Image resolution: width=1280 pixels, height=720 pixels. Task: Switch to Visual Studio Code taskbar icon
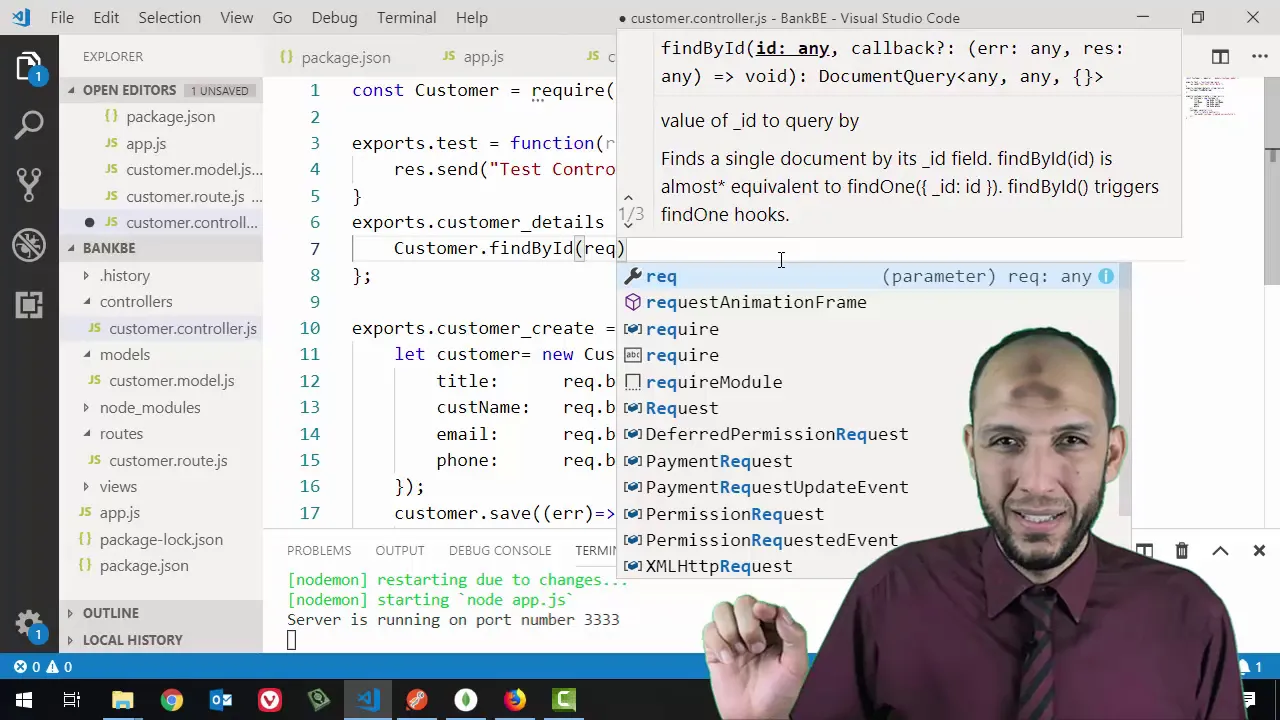[368, 700]
